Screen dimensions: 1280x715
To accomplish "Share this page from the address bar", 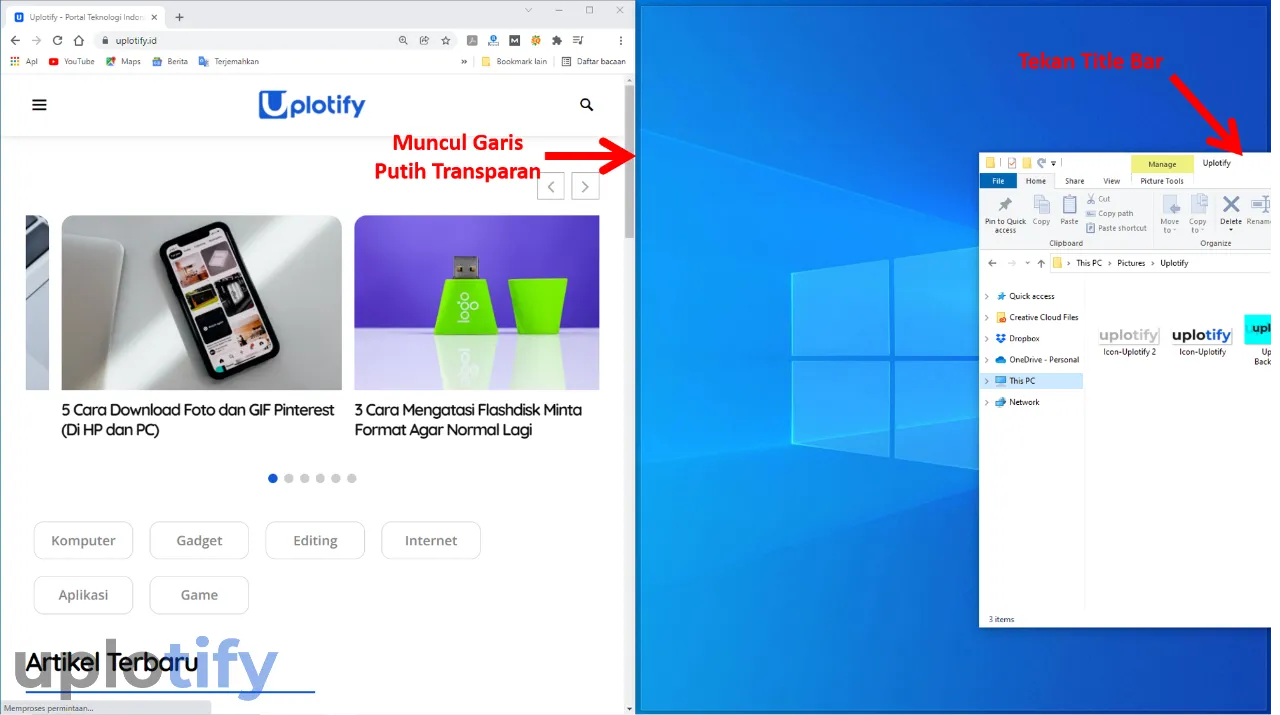I will click(x=425, y=41).
